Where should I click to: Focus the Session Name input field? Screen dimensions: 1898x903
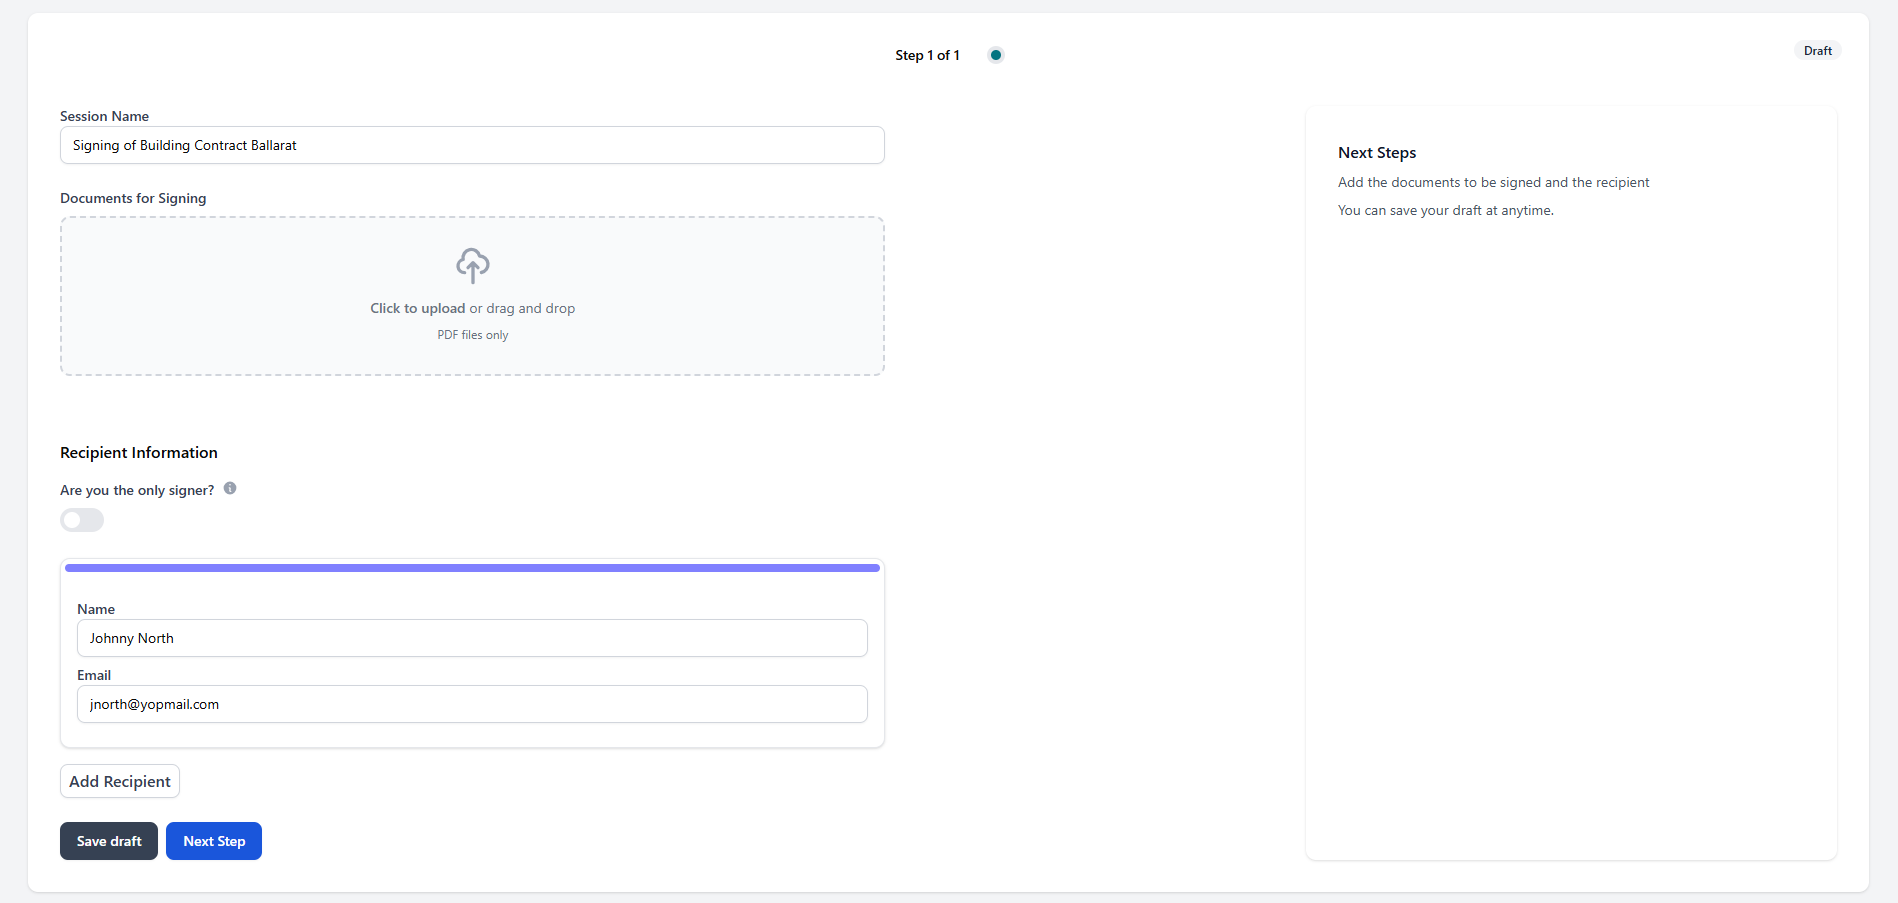(472, 145)
